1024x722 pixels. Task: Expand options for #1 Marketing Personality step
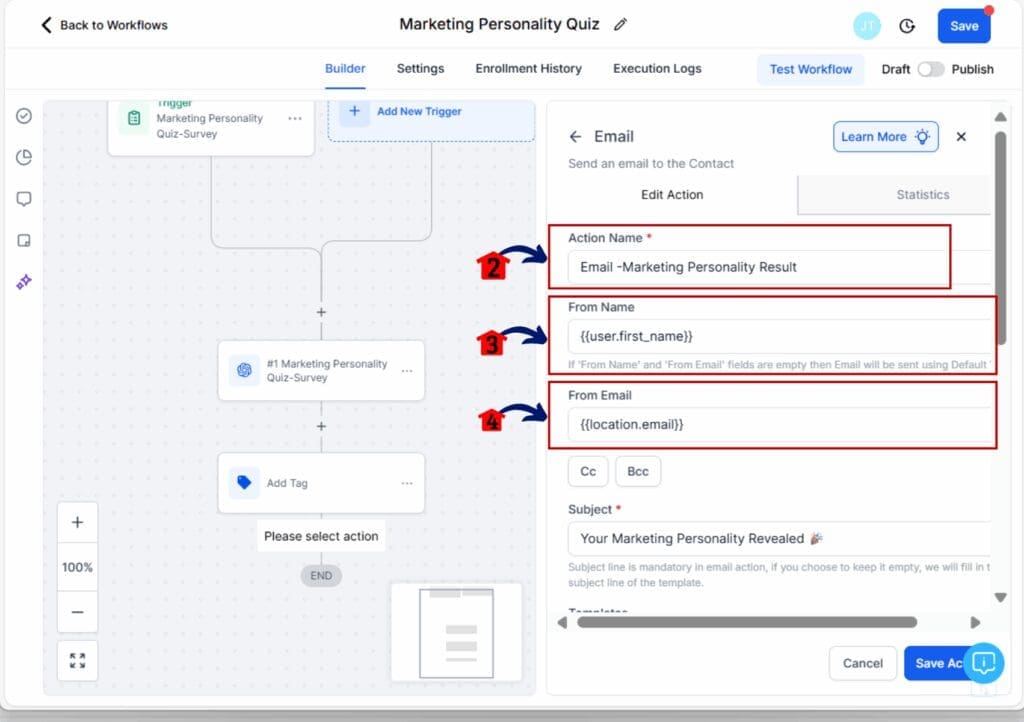click(406, 371)
